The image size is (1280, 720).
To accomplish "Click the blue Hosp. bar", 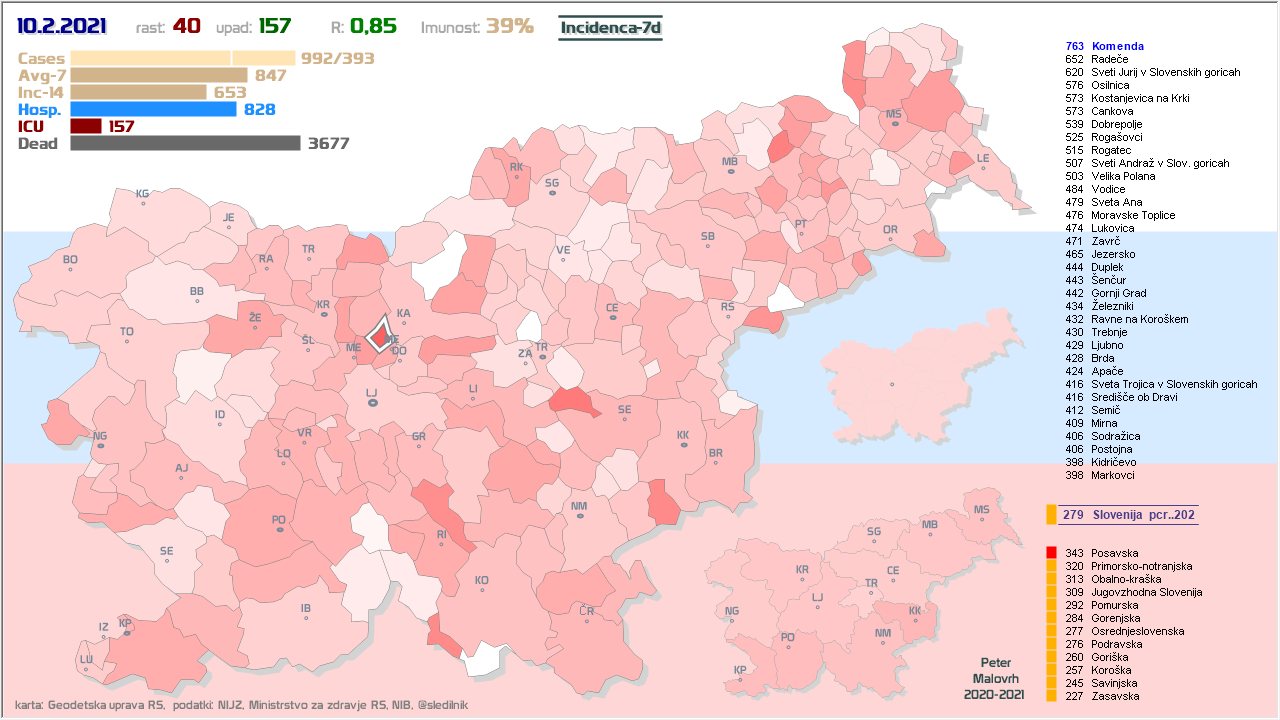I will 153,109.
